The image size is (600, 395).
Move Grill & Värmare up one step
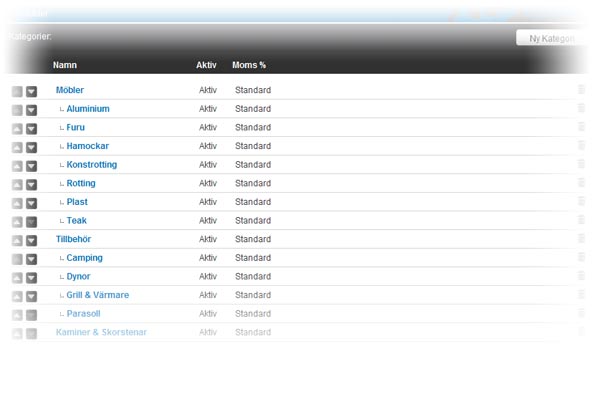(17, 297)
